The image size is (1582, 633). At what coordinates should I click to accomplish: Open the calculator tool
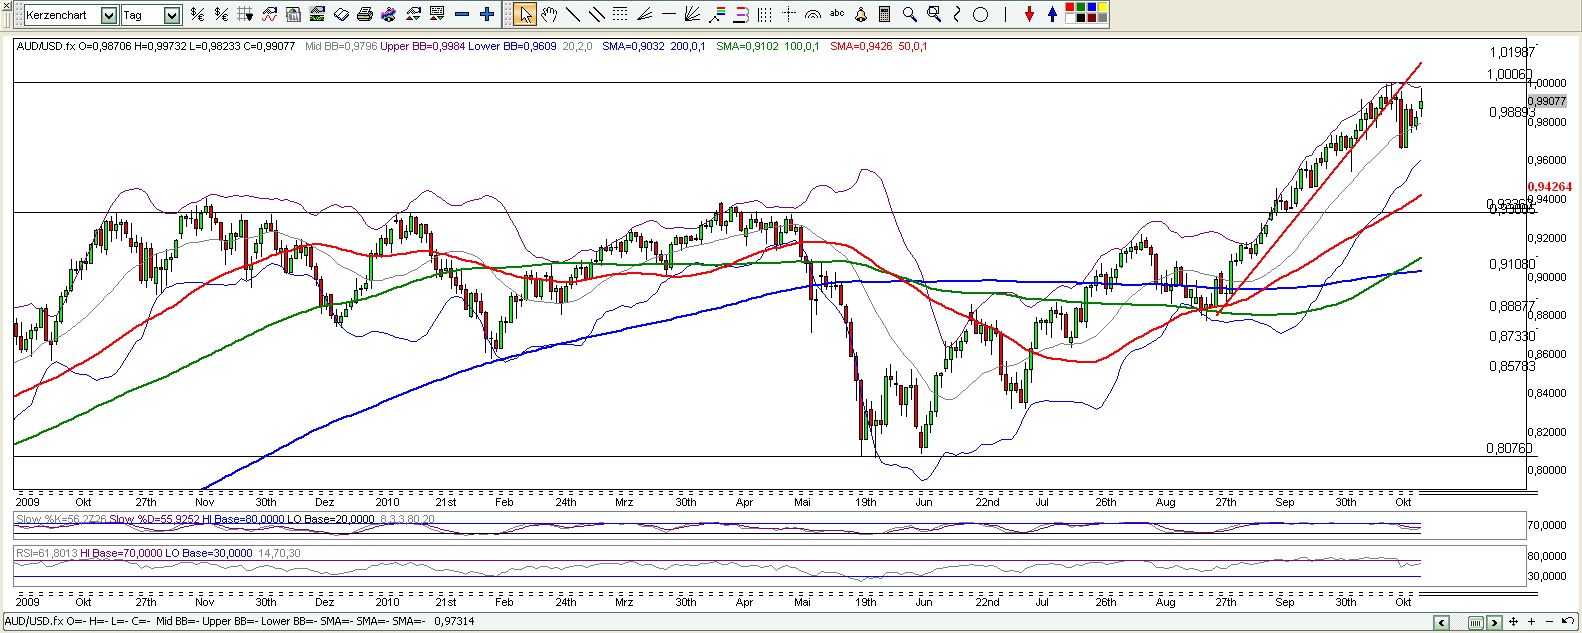(x=884, y=15)
